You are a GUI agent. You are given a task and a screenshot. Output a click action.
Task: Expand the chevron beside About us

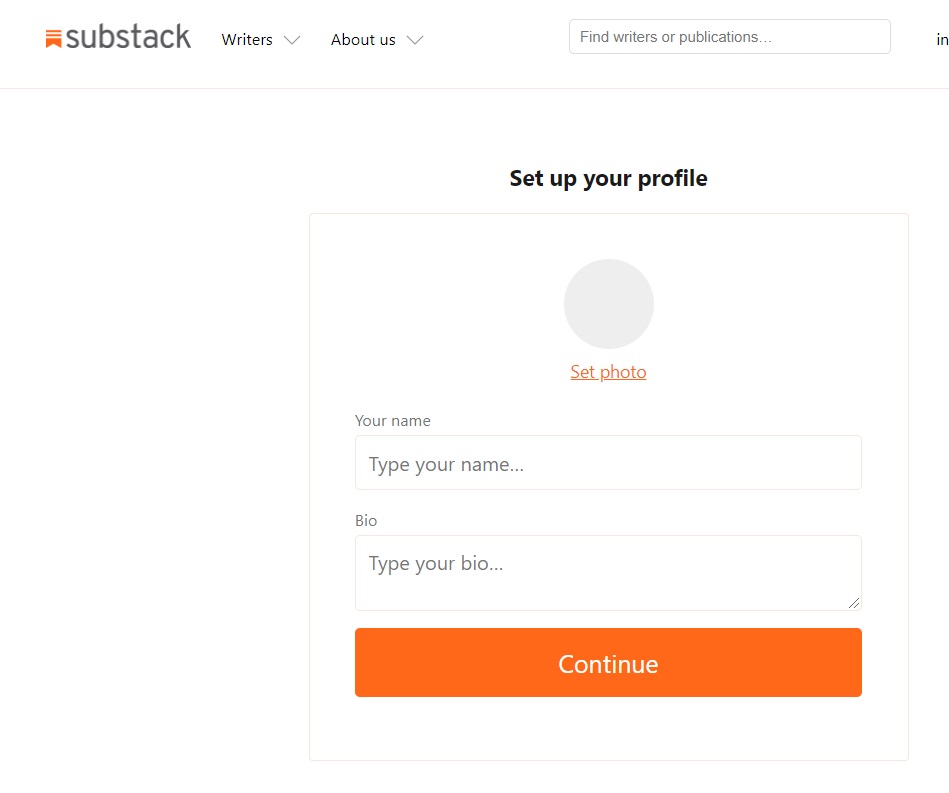point(415,40)
